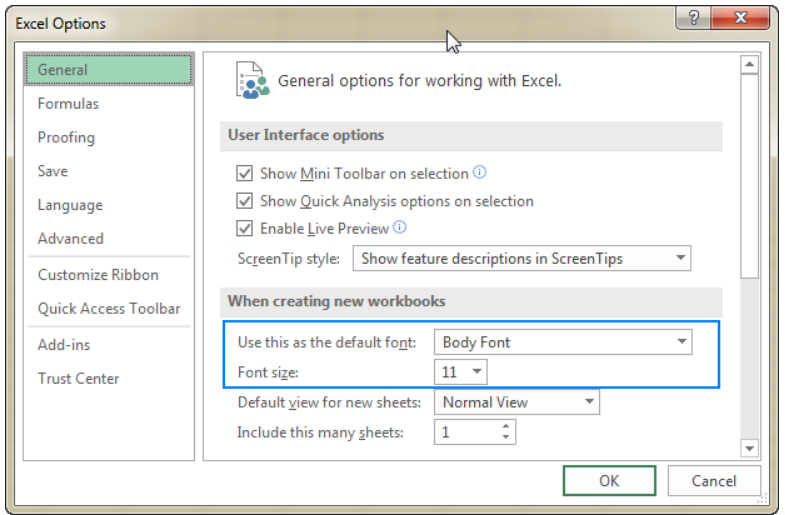785x515 pixels.
Task: Click info icon next to Enable Live Preview
Action: (400, 227)
